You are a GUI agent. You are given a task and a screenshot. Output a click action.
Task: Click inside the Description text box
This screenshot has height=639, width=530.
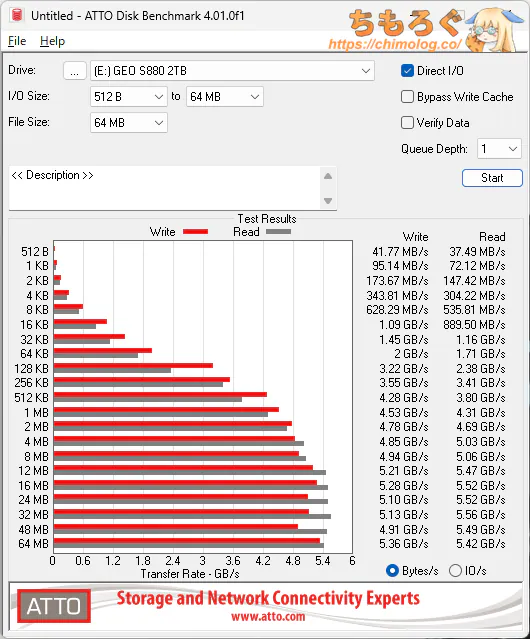pyautogui.click(x=165, y=187)
